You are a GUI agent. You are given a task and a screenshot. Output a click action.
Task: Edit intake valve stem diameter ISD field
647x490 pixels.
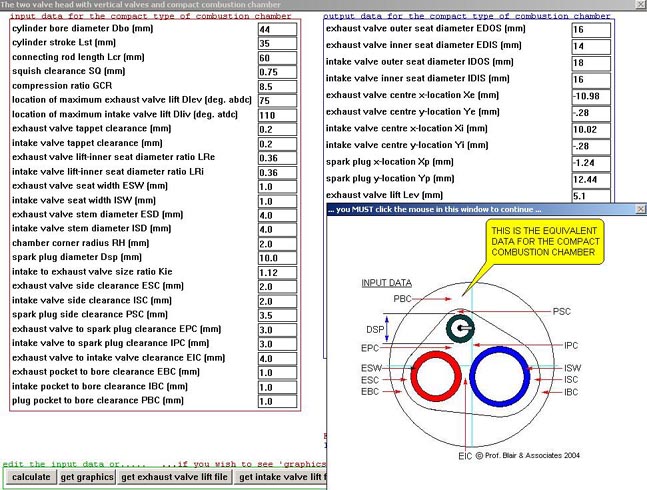tap(277, 229)
